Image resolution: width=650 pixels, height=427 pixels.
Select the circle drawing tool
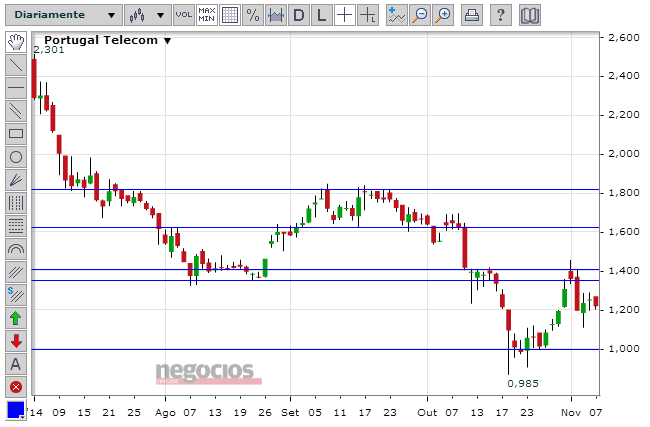pos(16,157)
